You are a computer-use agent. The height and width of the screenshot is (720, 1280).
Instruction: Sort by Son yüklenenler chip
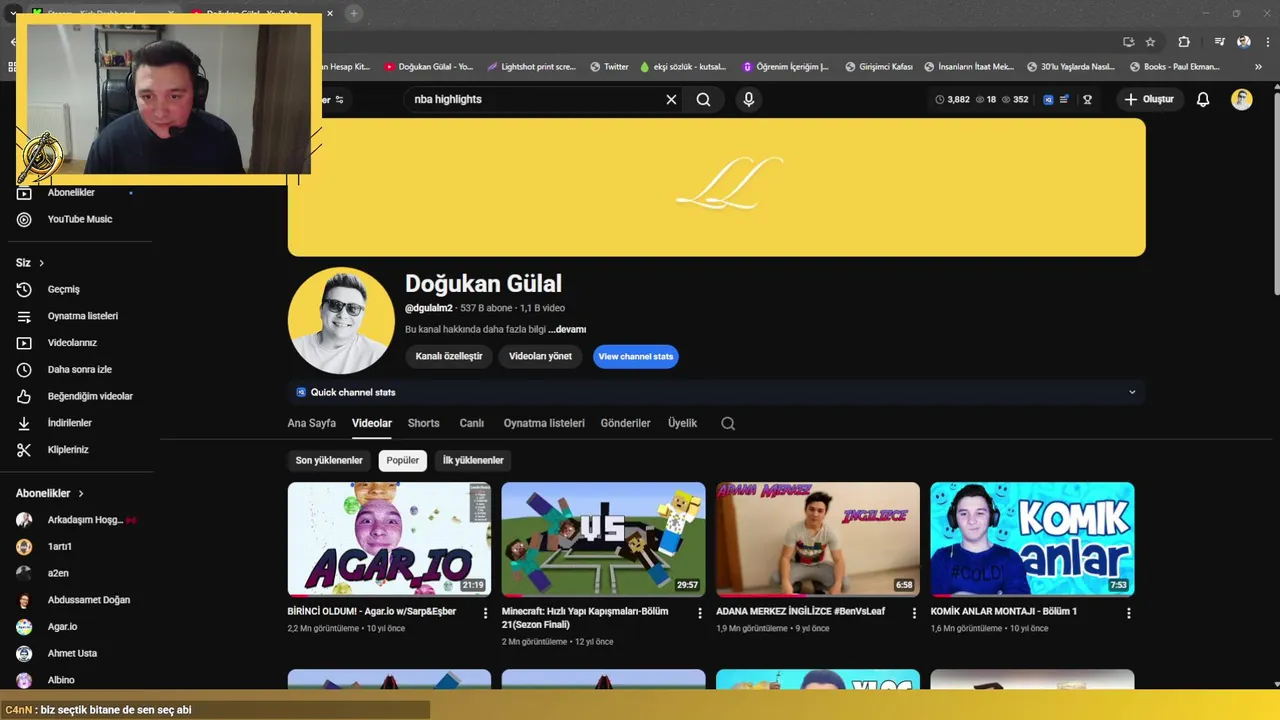pyautogui.click(x=329, y=460)
